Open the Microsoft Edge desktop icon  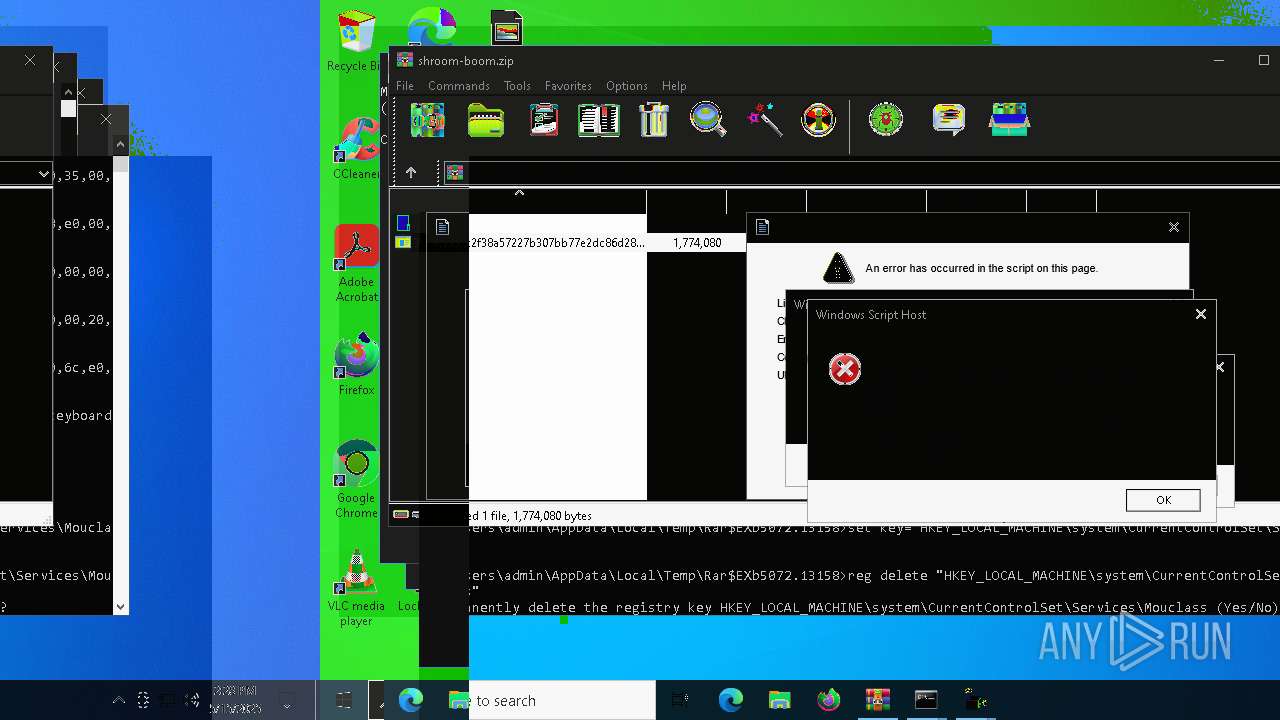(x=432, y=28)
